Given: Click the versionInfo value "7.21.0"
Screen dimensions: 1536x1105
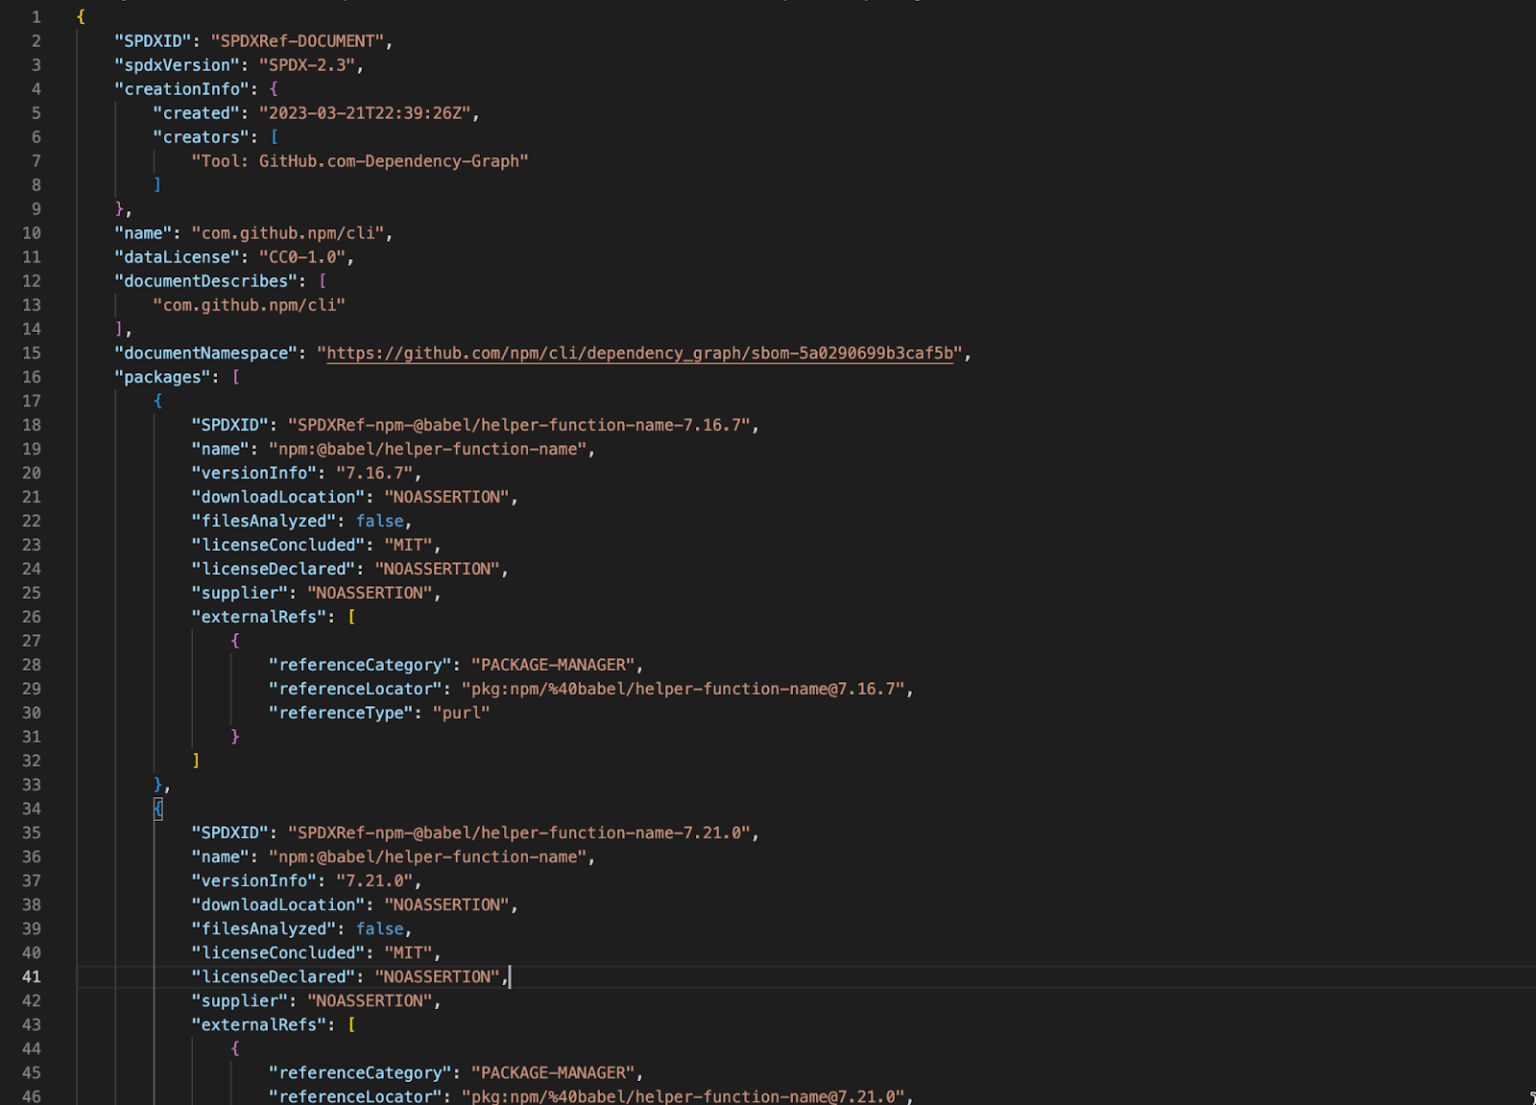Looking at the screenshot, I should pyautogui.click(x=377, y=880).
